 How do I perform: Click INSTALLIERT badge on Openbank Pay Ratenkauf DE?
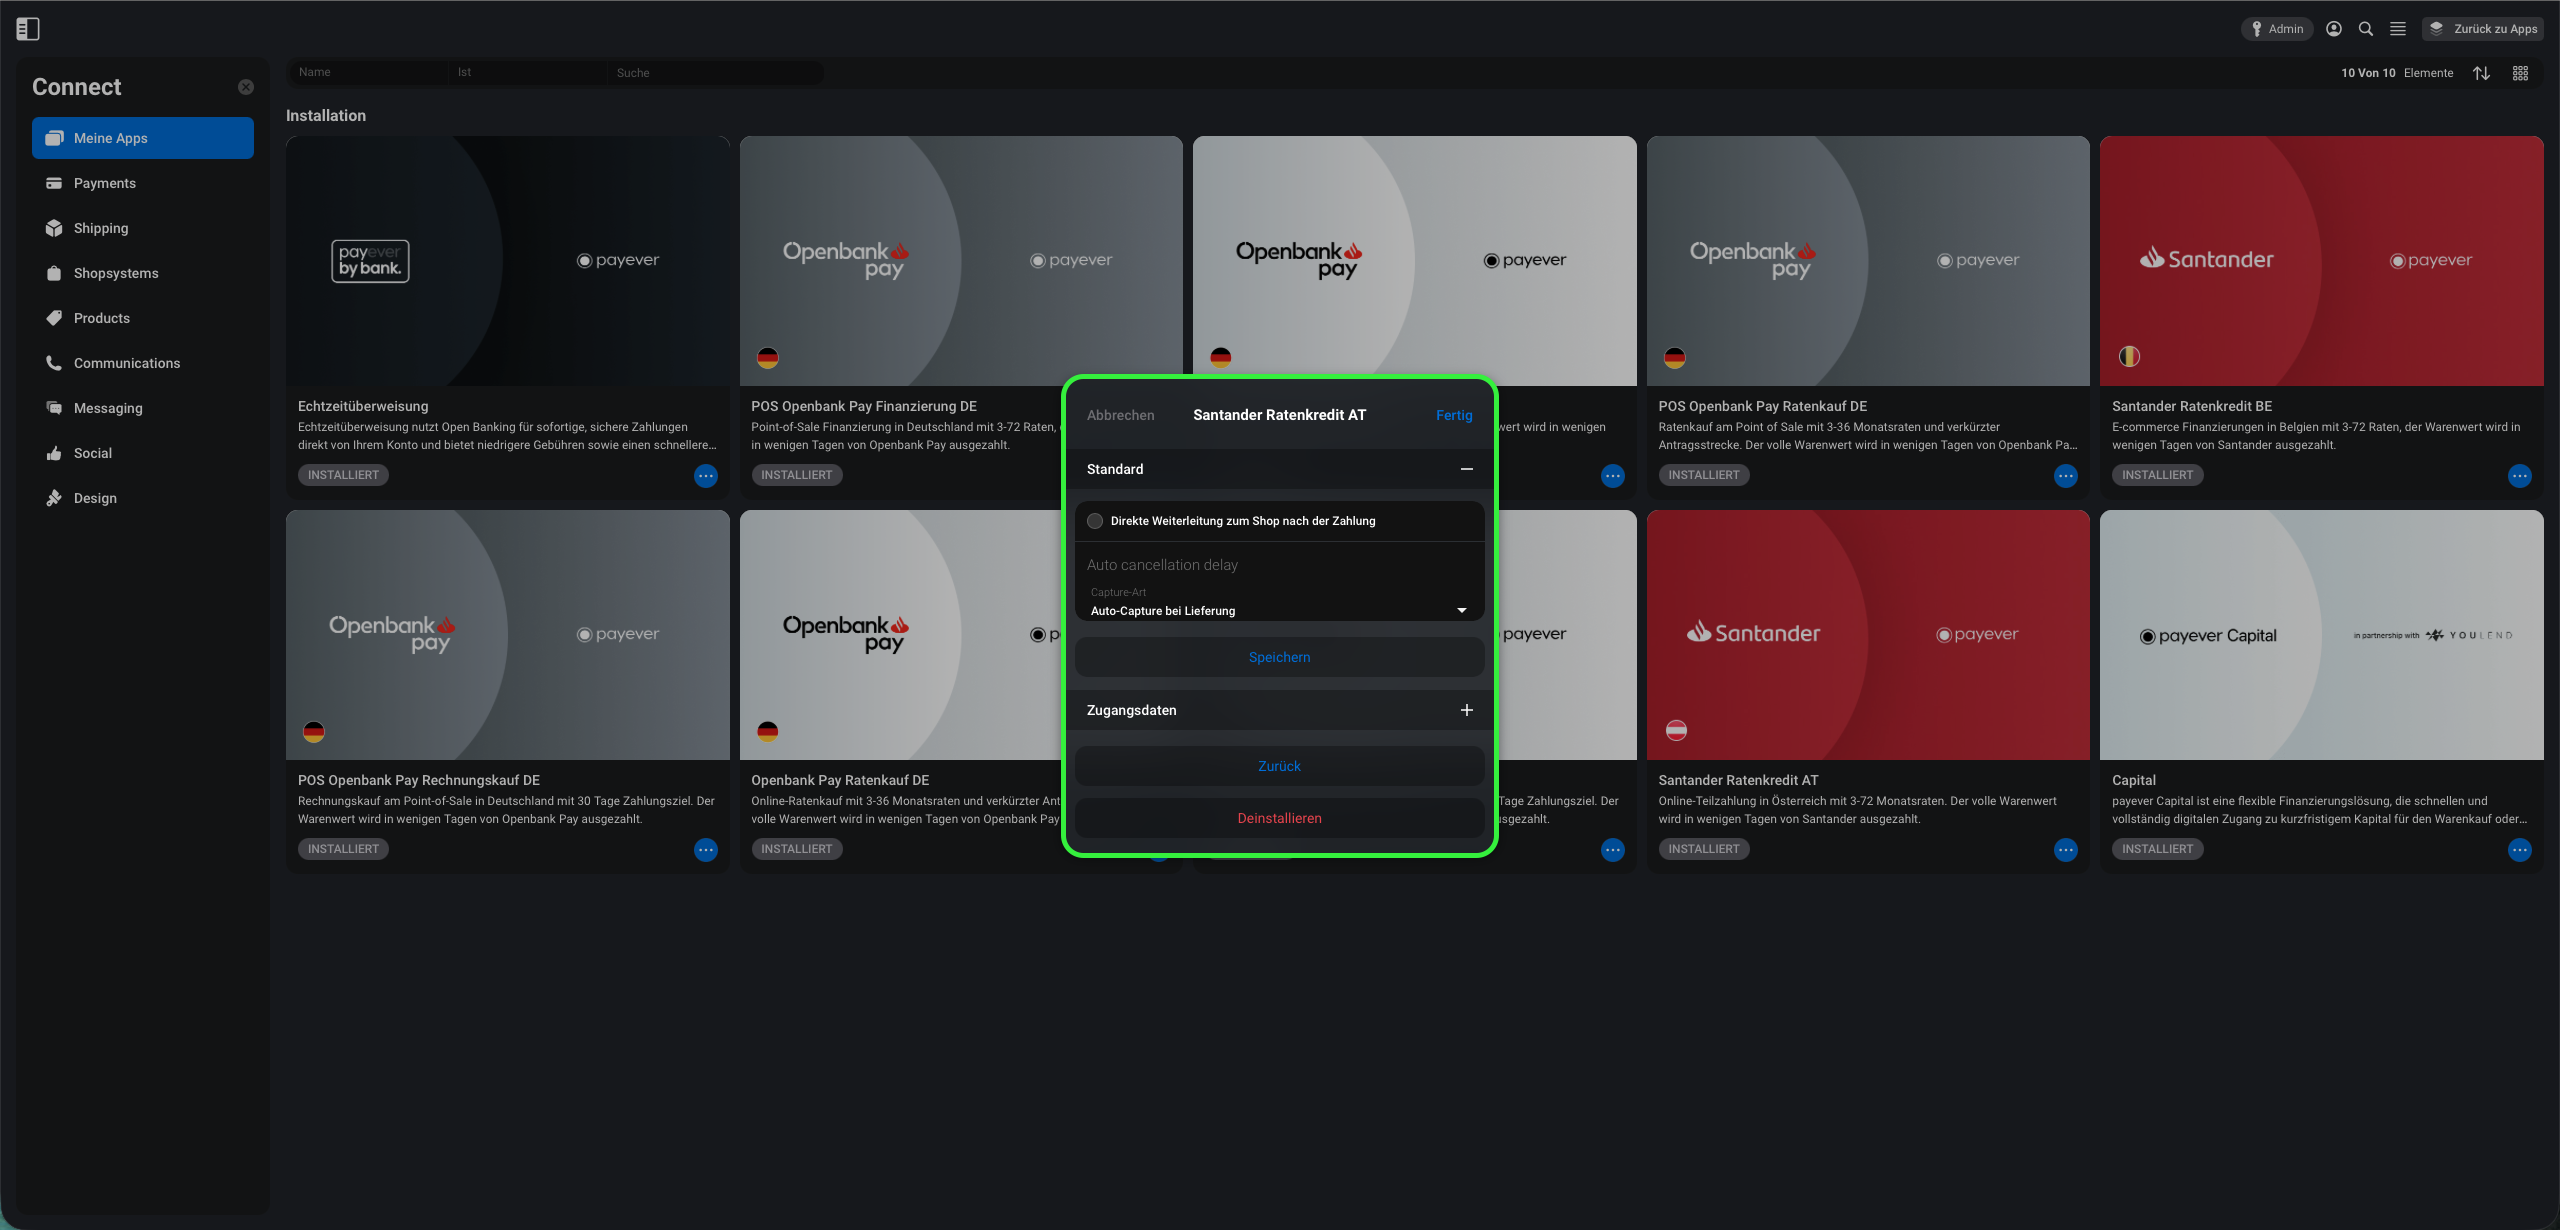pyautogui.click(x=796, y=849)
